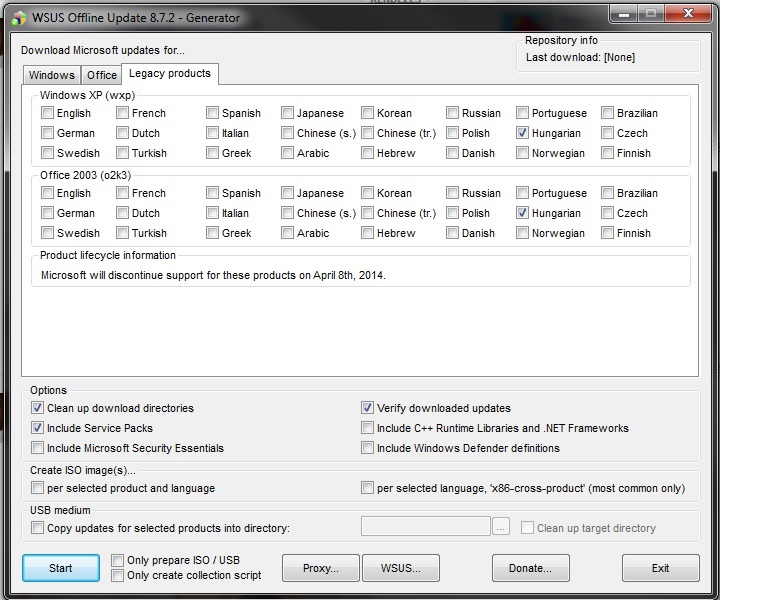Click the USB target directory input field
The height and width of the screenshot is (614, 768).
click(426, 527)
